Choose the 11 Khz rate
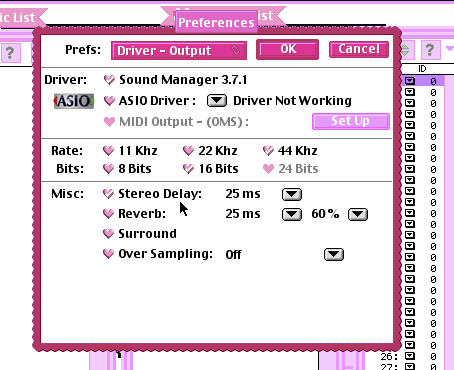Viewport: 454px width, 370px height. [x=108, y=151]
